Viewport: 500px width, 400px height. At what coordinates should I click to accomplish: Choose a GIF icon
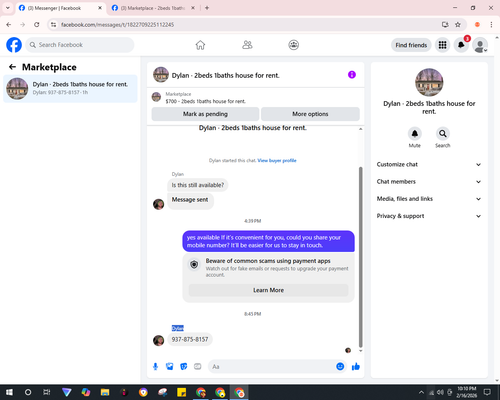[198, 367]
